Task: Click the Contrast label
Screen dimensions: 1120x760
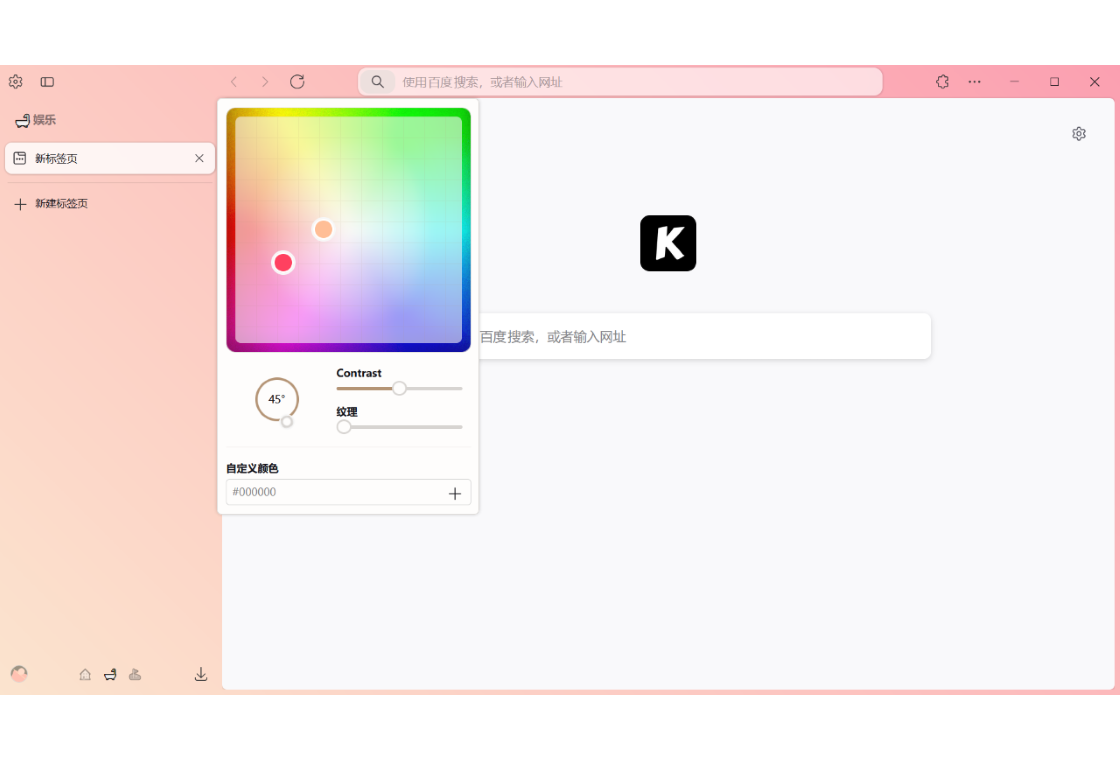Action: tap(359, 373)
